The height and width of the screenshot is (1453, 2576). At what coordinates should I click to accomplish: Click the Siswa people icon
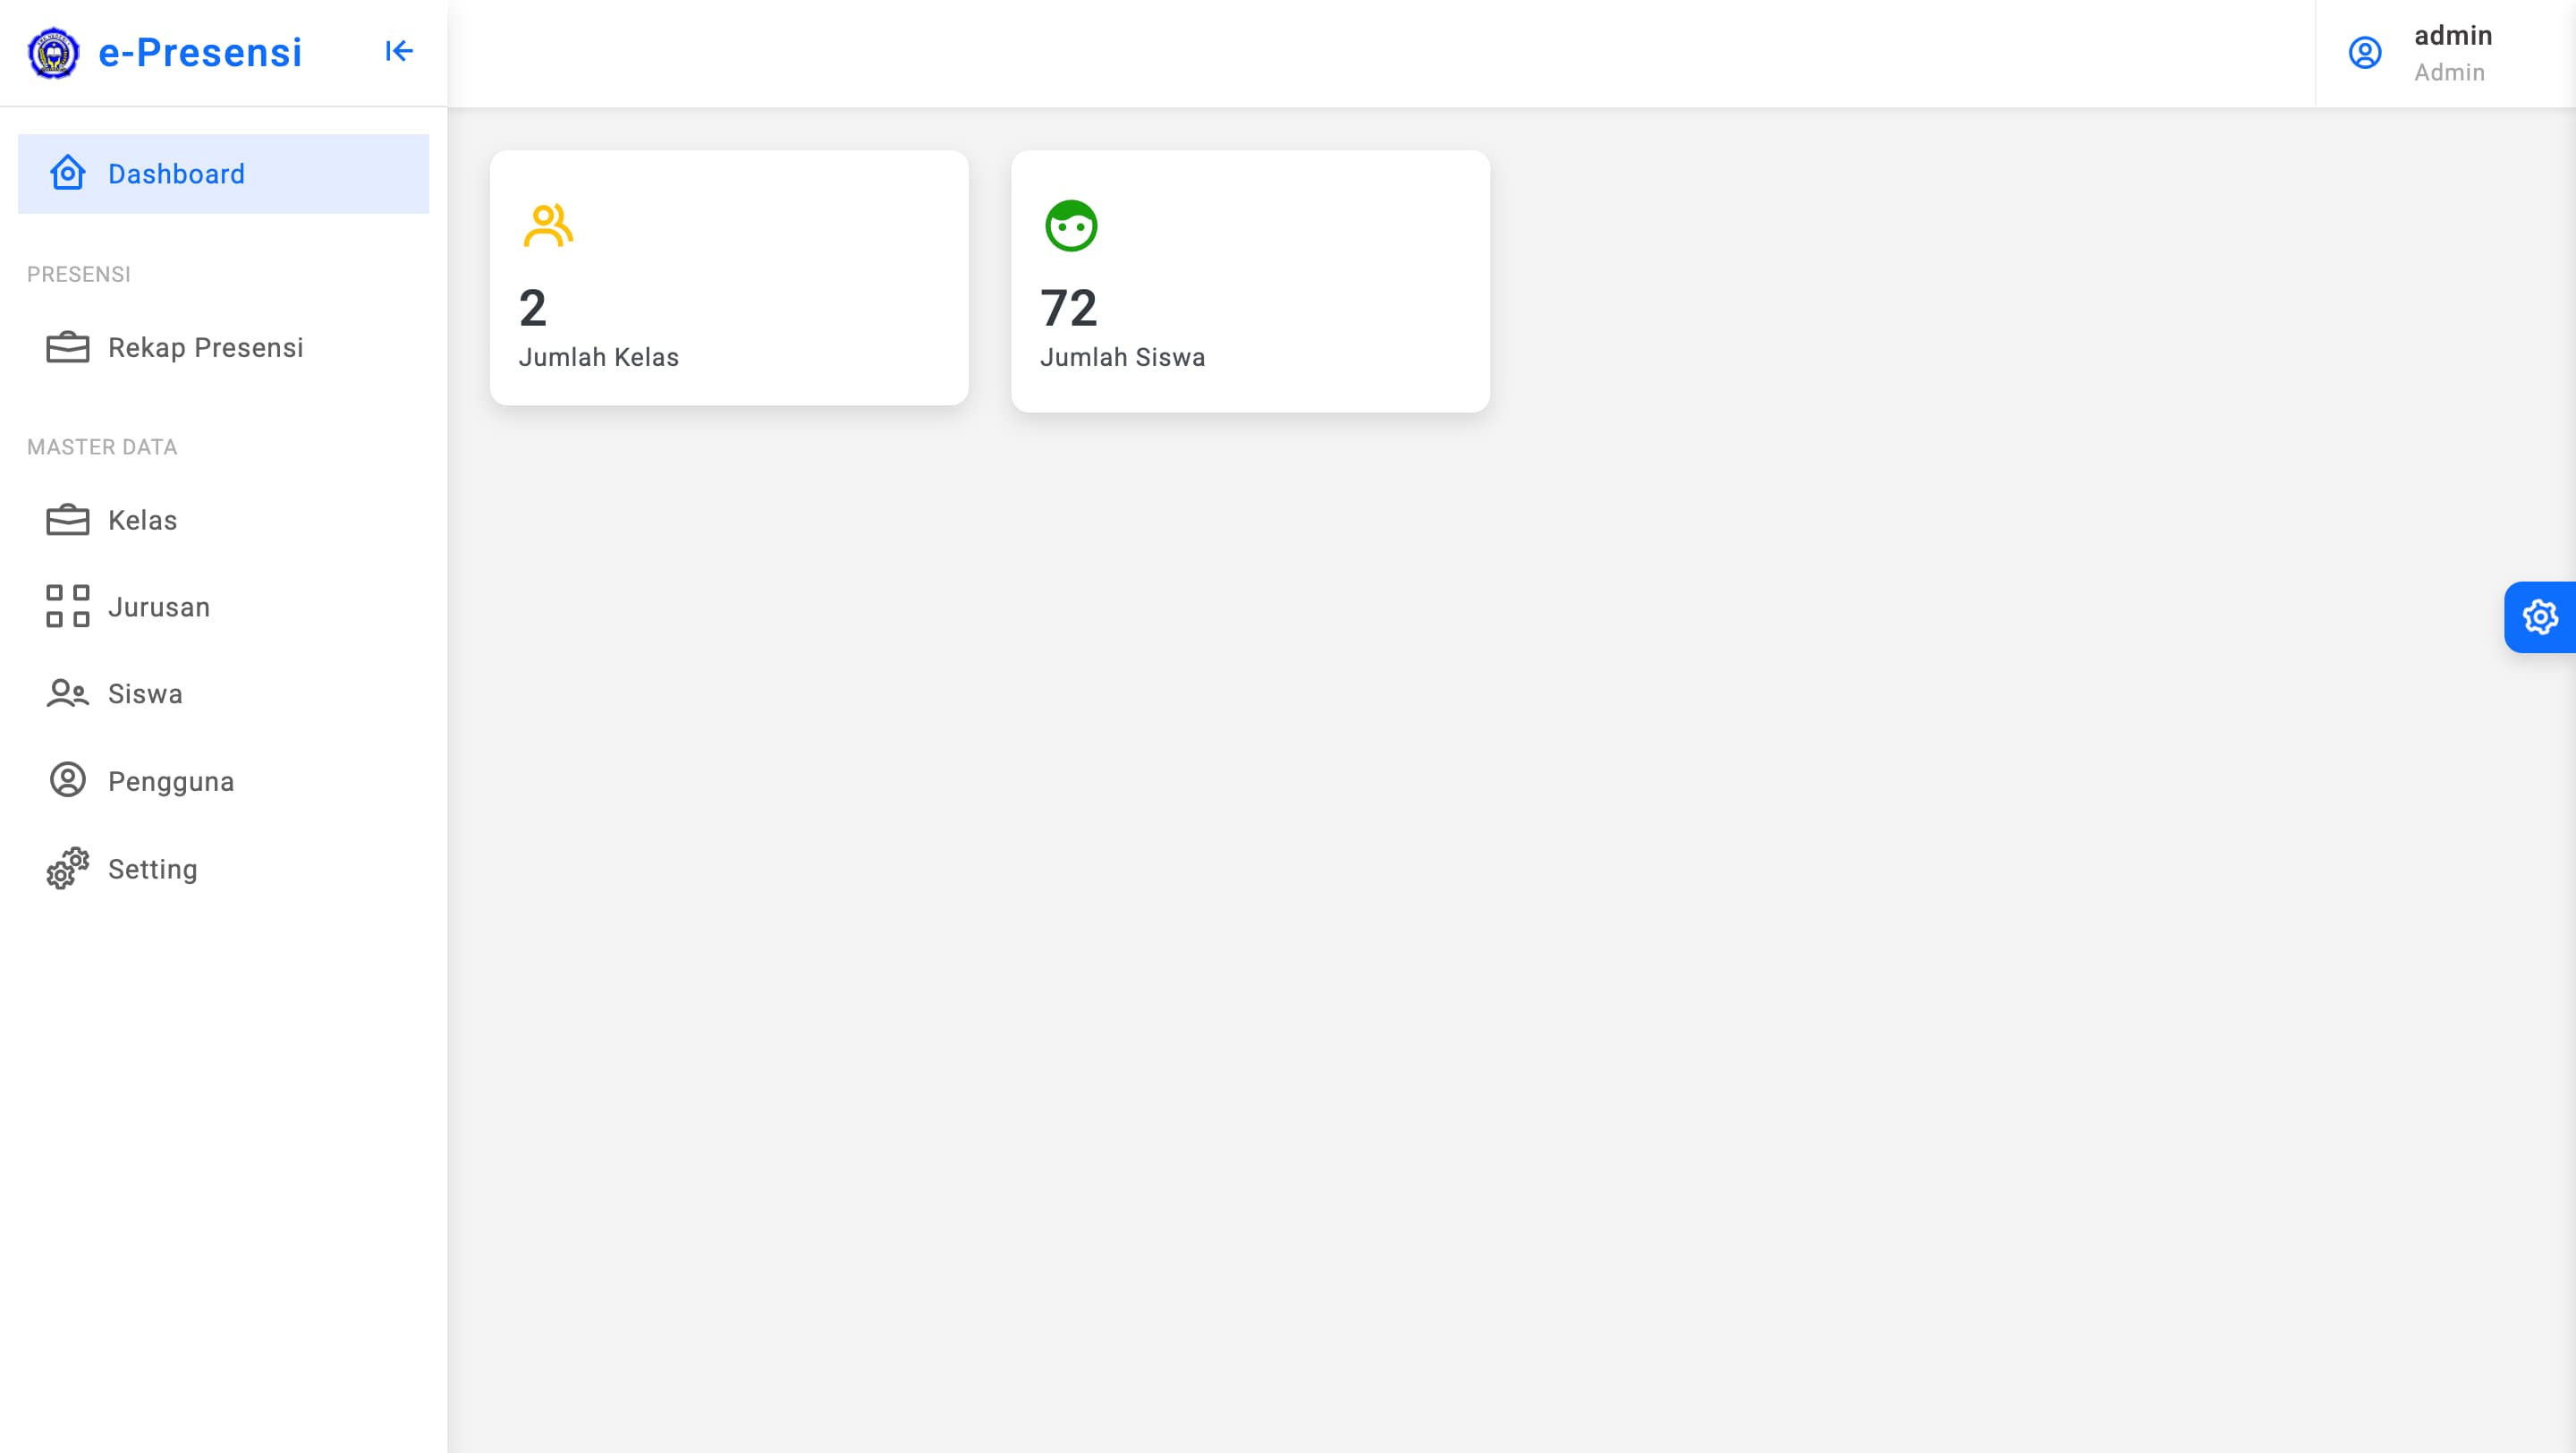tap(67, 694)
